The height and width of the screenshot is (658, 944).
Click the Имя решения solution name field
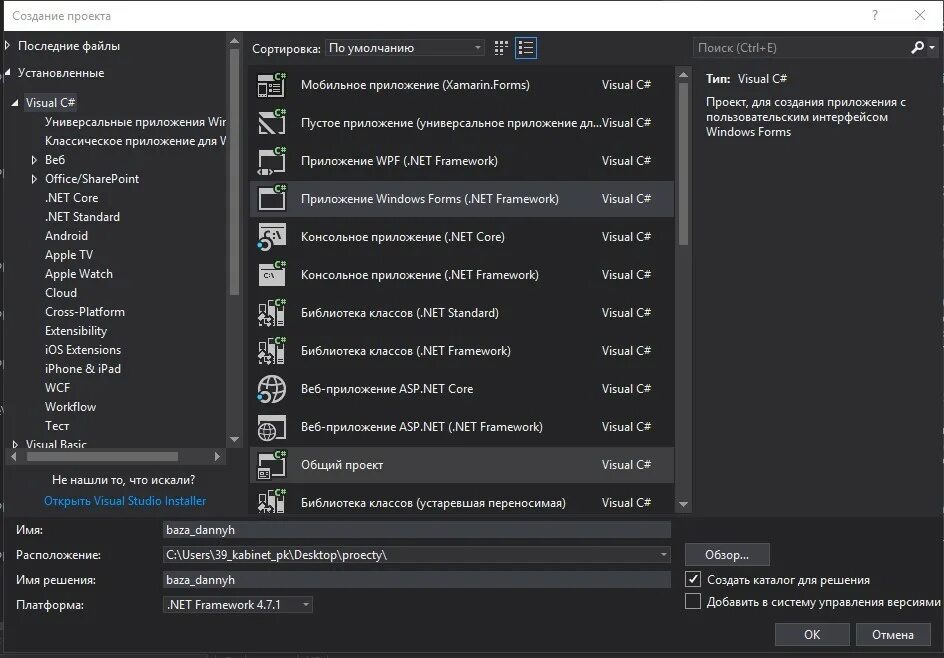(417, 580)
